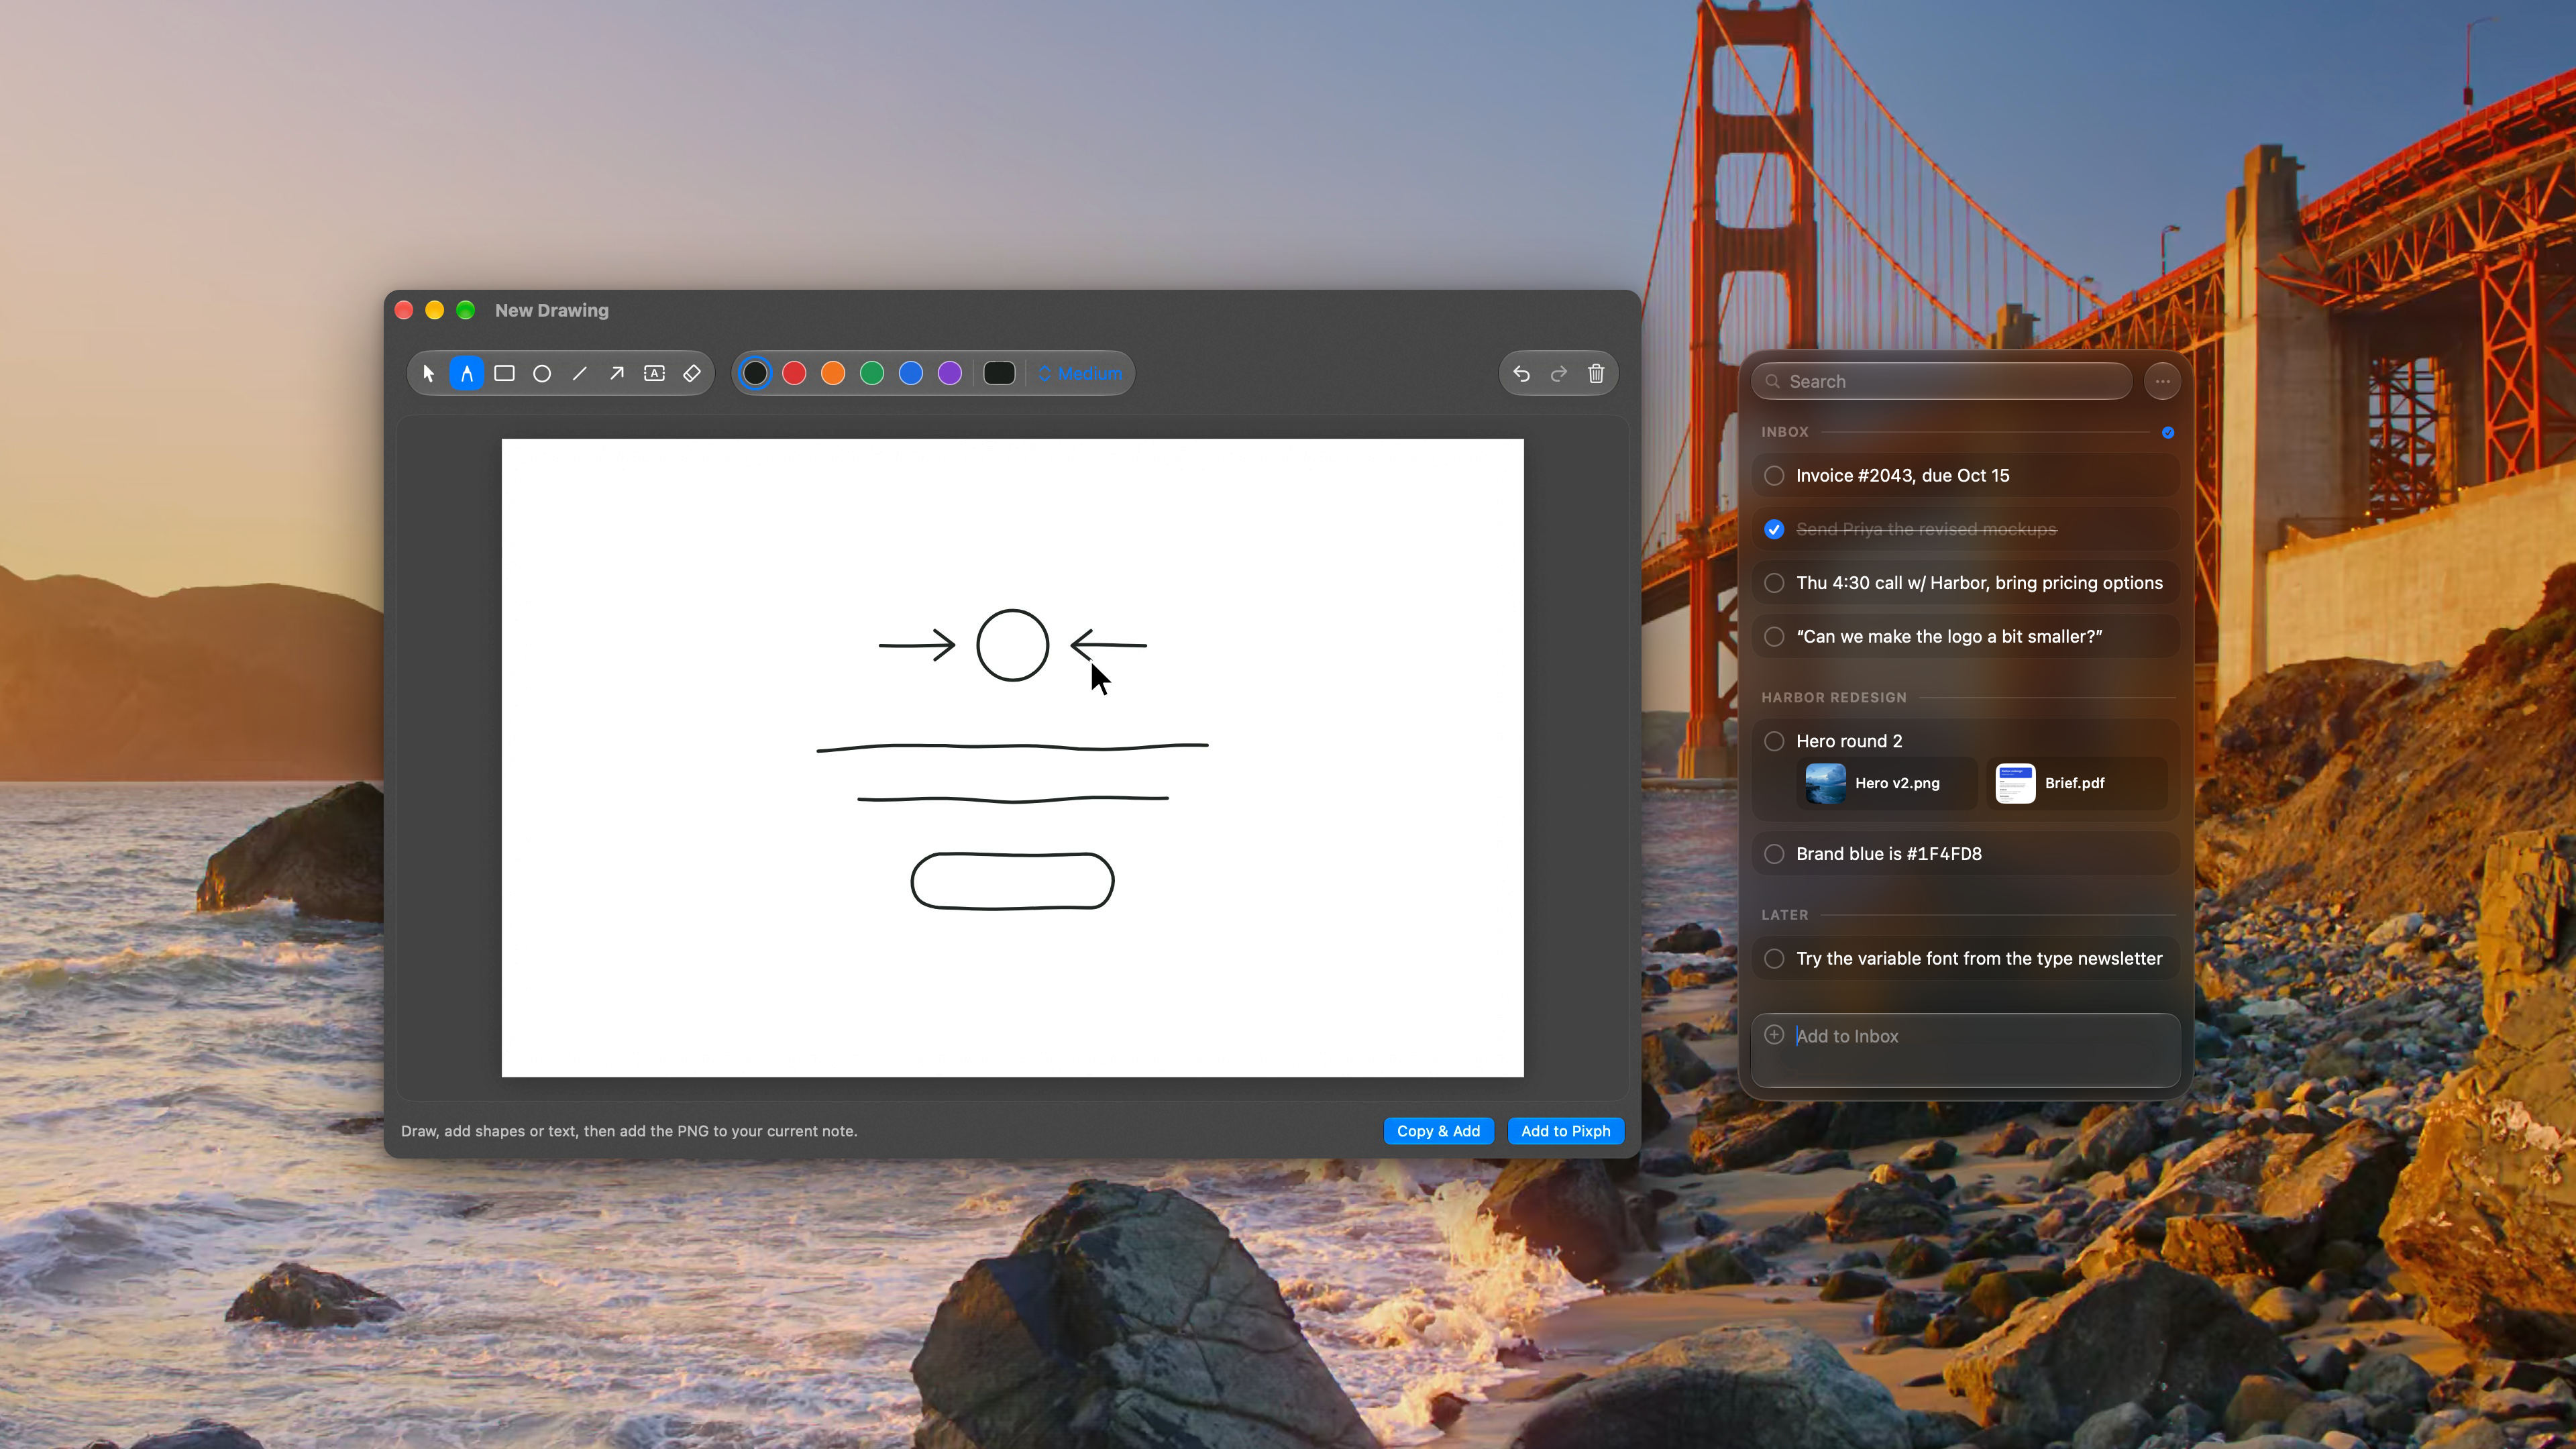Click the Later section header
The height and width of the screenshot is (1449, 2576).
(1784, 915)
